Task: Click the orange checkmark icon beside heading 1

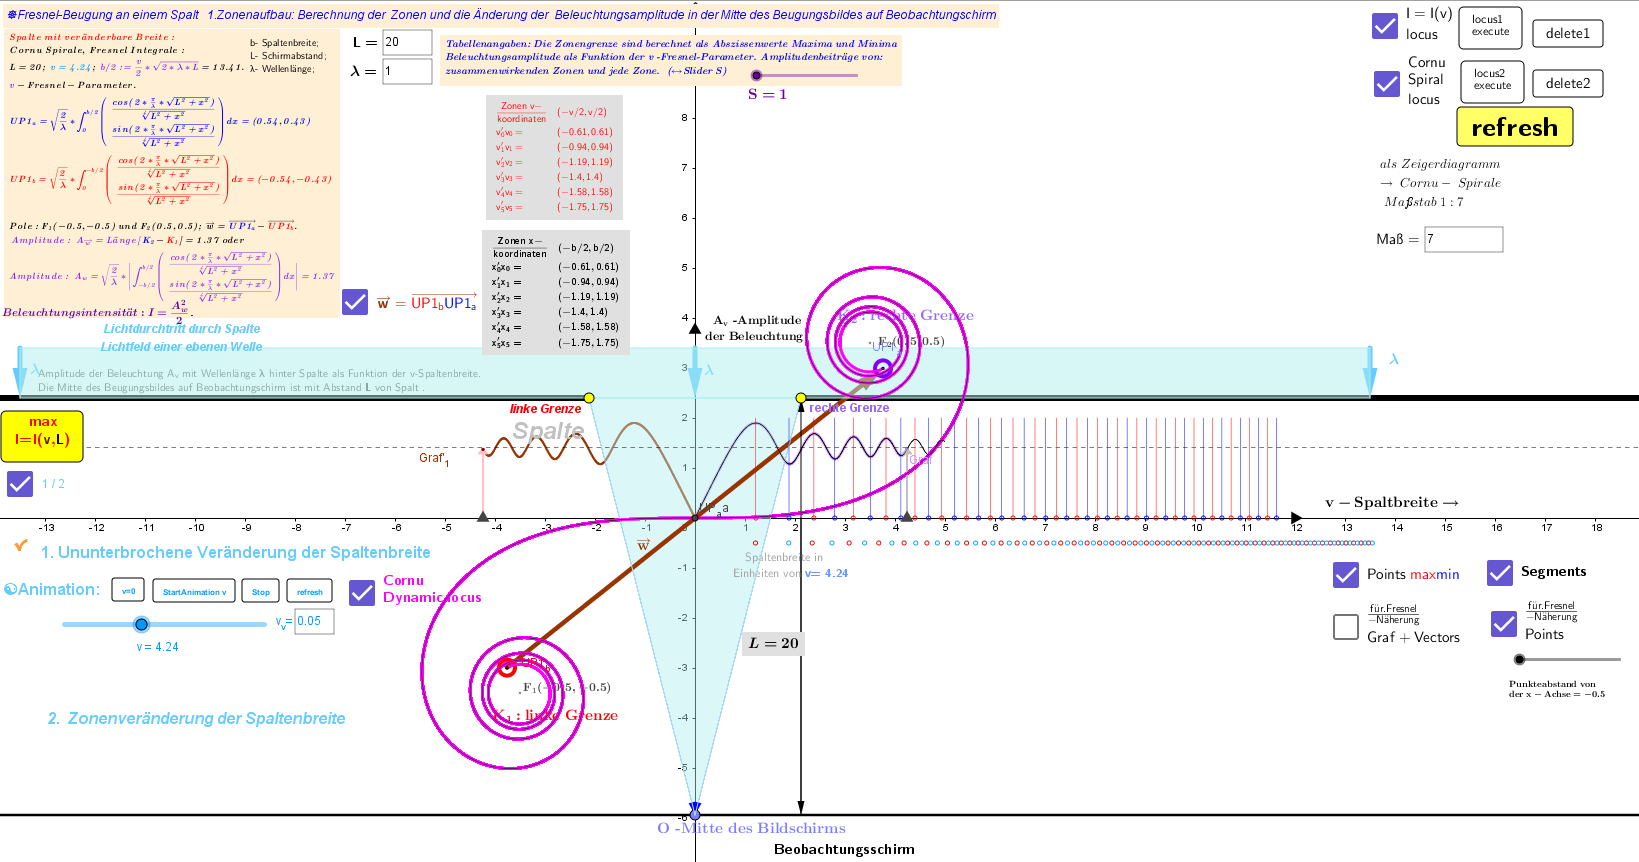Action: coord(21,545)
